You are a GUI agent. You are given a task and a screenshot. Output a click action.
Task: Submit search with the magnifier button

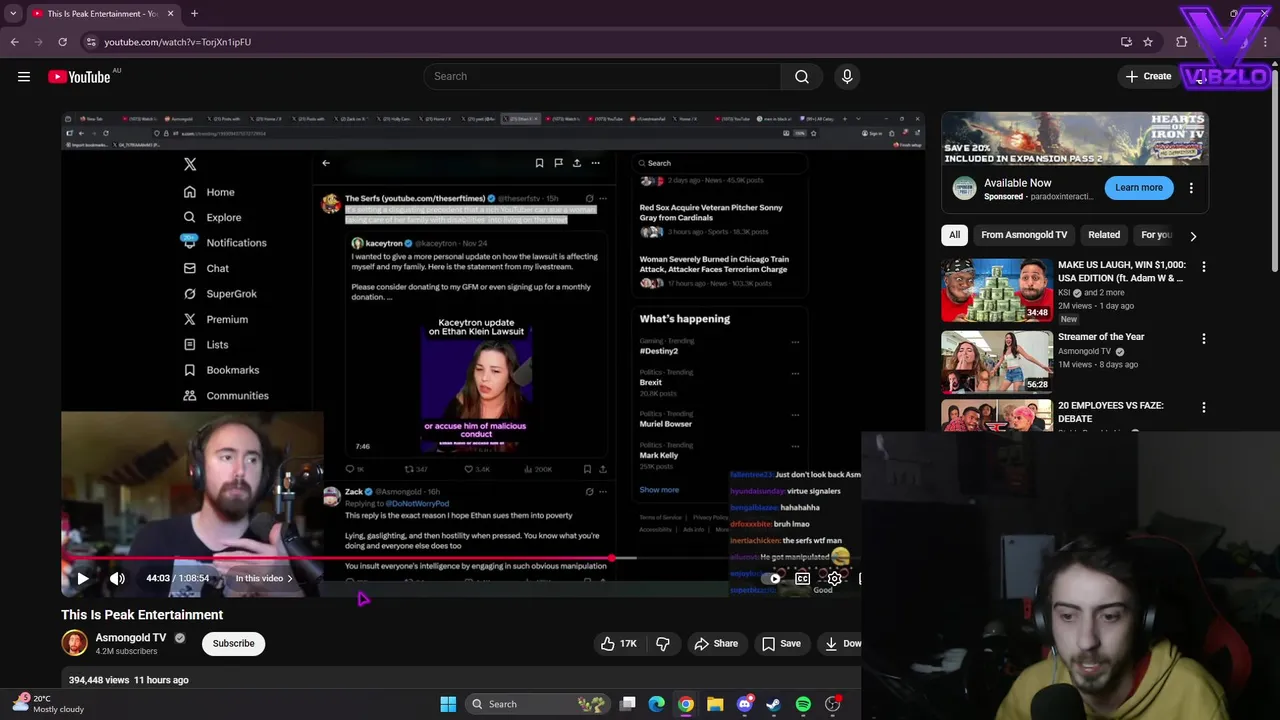pyautogui.click(x=802, y=76)
